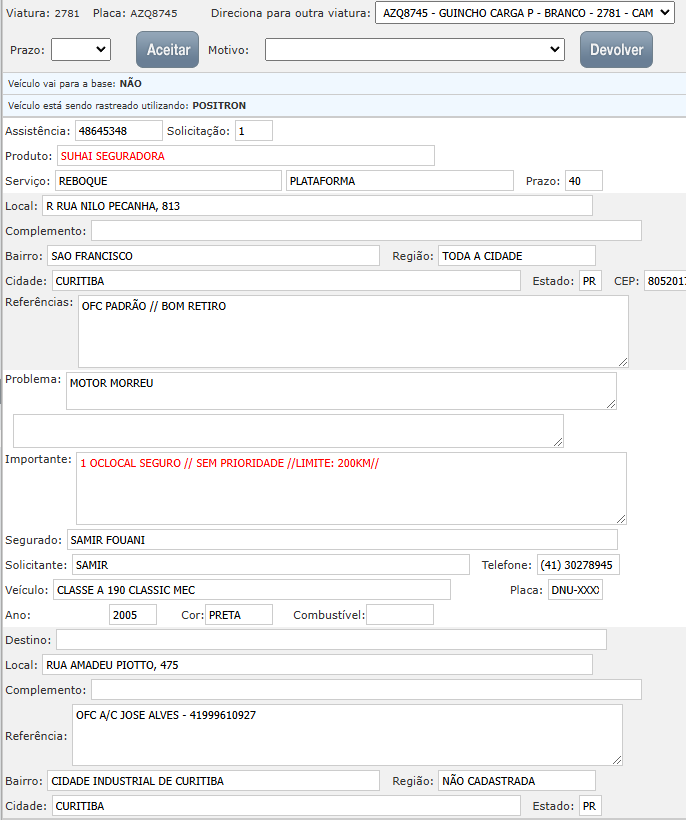The width and height of the screenshot is (686, 820).
Task: Click the empty Combustível field
Action: (x=399, y=615)
